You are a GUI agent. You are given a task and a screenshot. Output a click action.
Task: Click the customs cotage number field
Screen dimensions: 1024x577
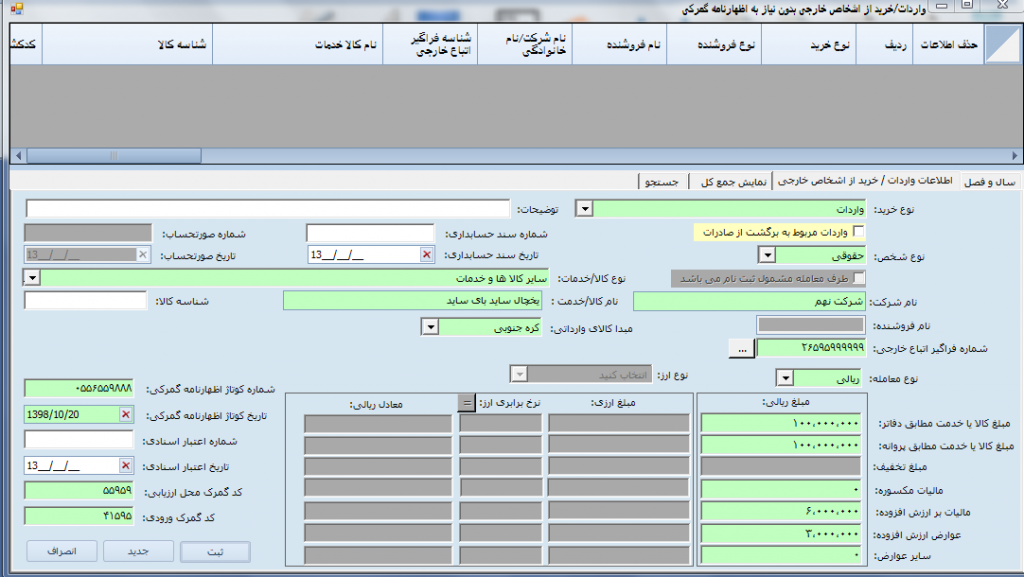(78, 388)
